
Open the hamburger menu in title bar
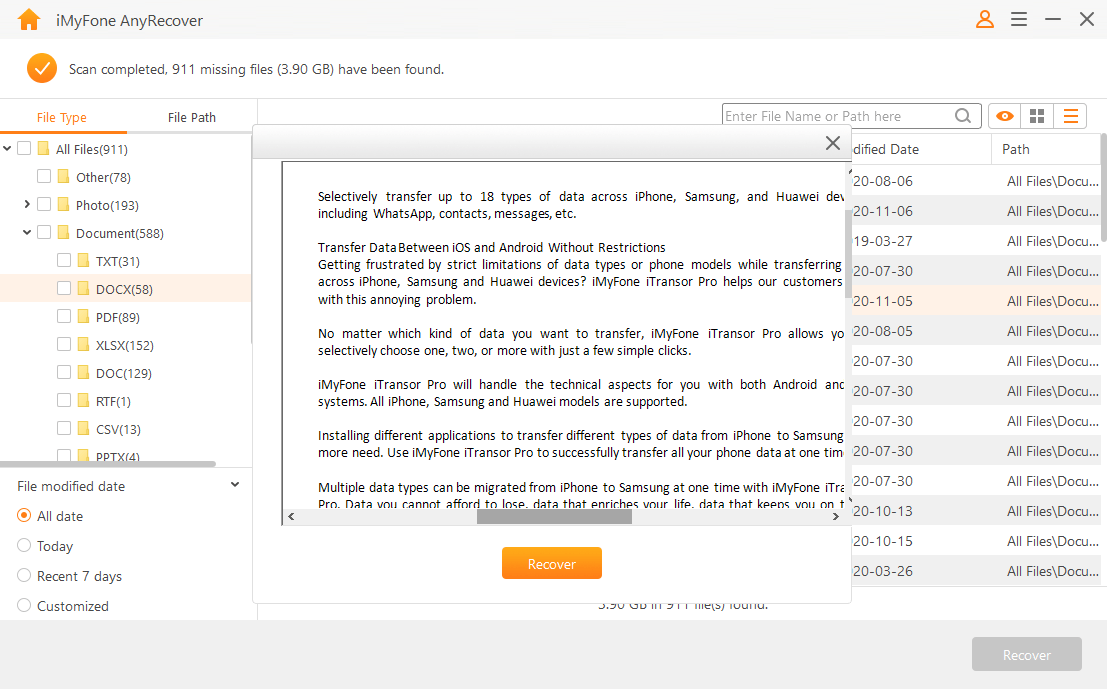pos(1018,19)
